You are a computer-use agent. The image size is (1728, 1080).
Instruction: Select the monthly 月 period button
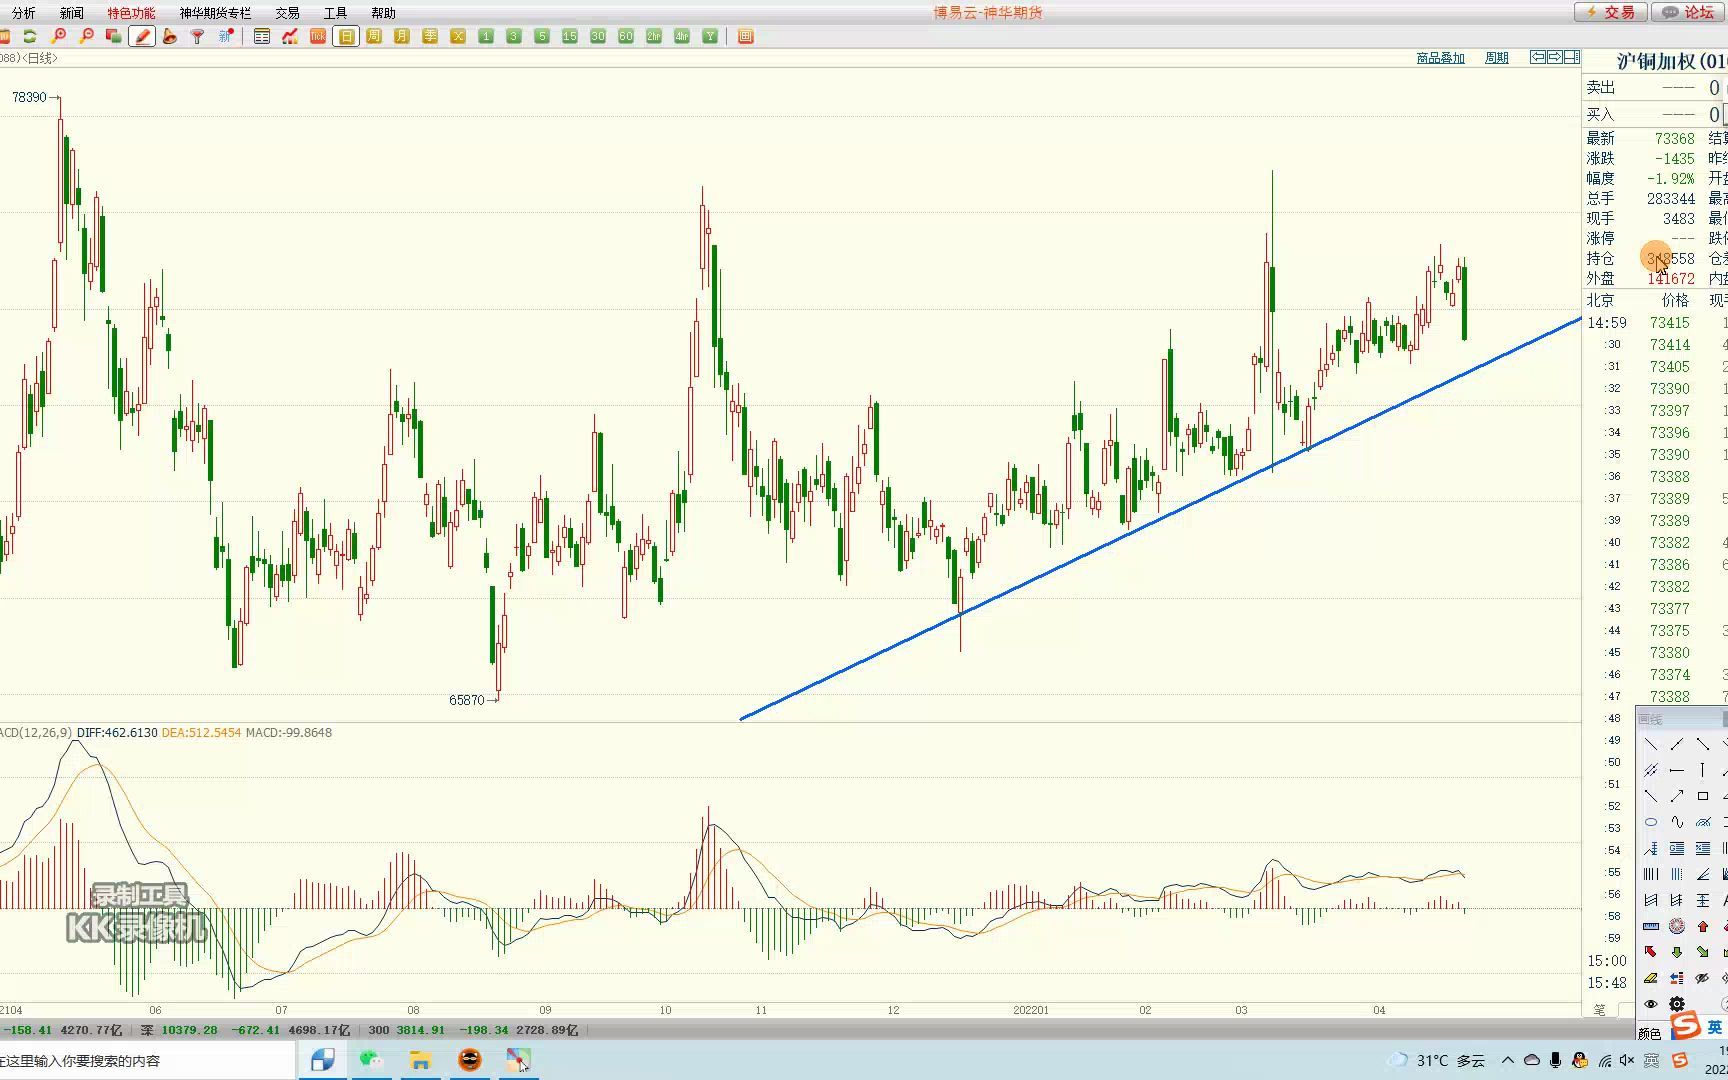[x=402, y=36]
